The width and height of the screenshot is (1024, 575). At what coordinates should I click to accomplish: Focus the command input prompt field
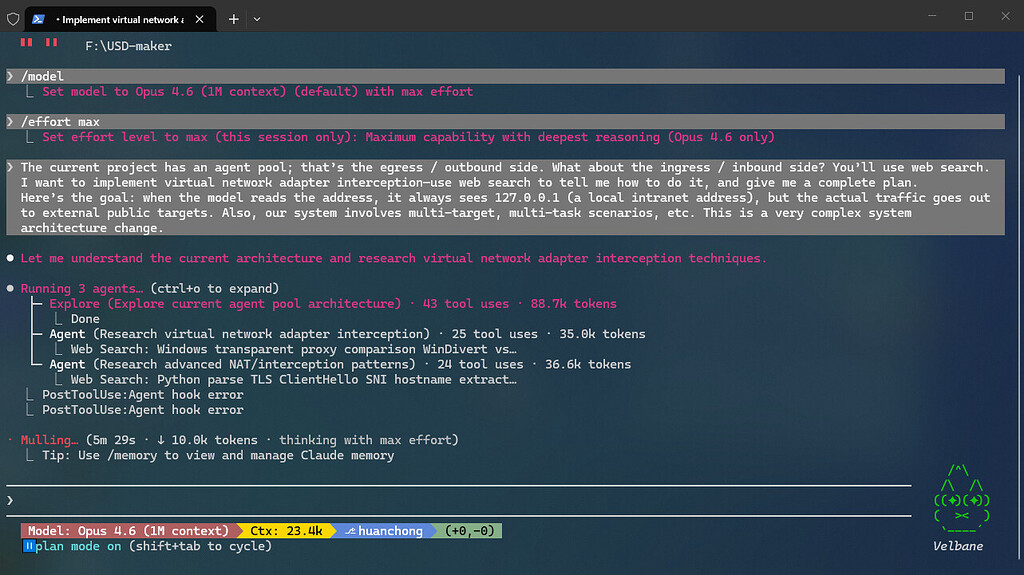click(x=458, y=501)
